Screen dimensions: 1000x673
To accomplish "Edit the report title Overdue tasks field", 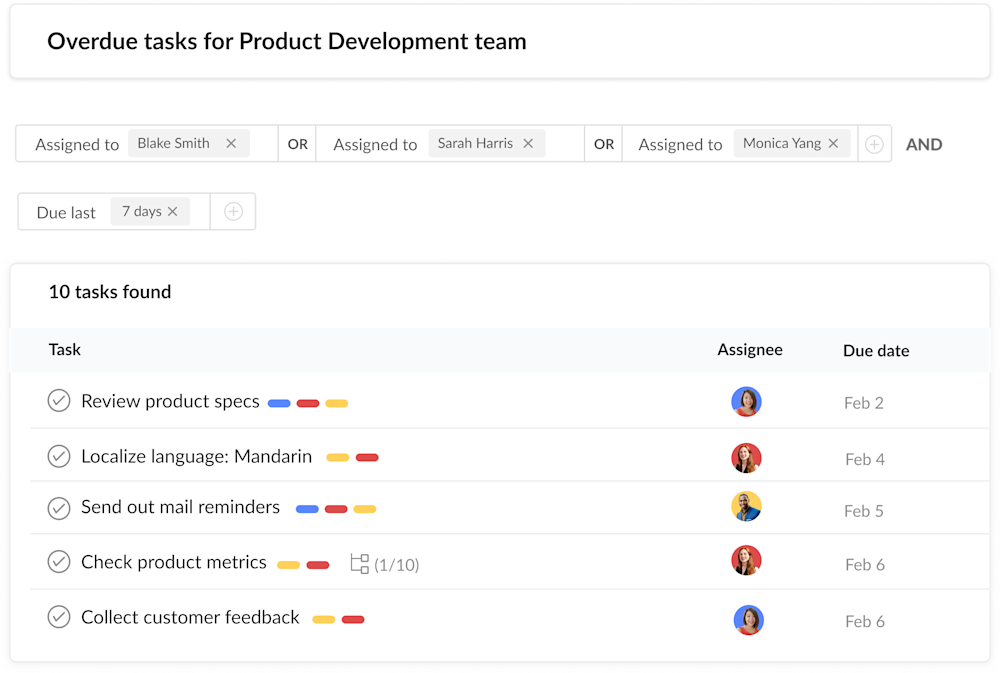I will coord(287,41).
